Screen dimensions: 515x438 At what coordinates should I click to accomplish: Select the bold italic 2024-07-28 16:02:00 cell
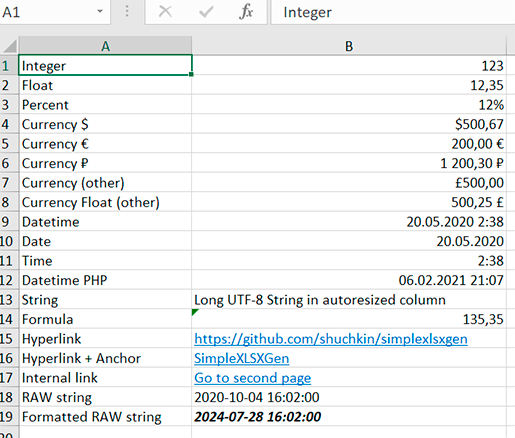(x=349, y=417)
